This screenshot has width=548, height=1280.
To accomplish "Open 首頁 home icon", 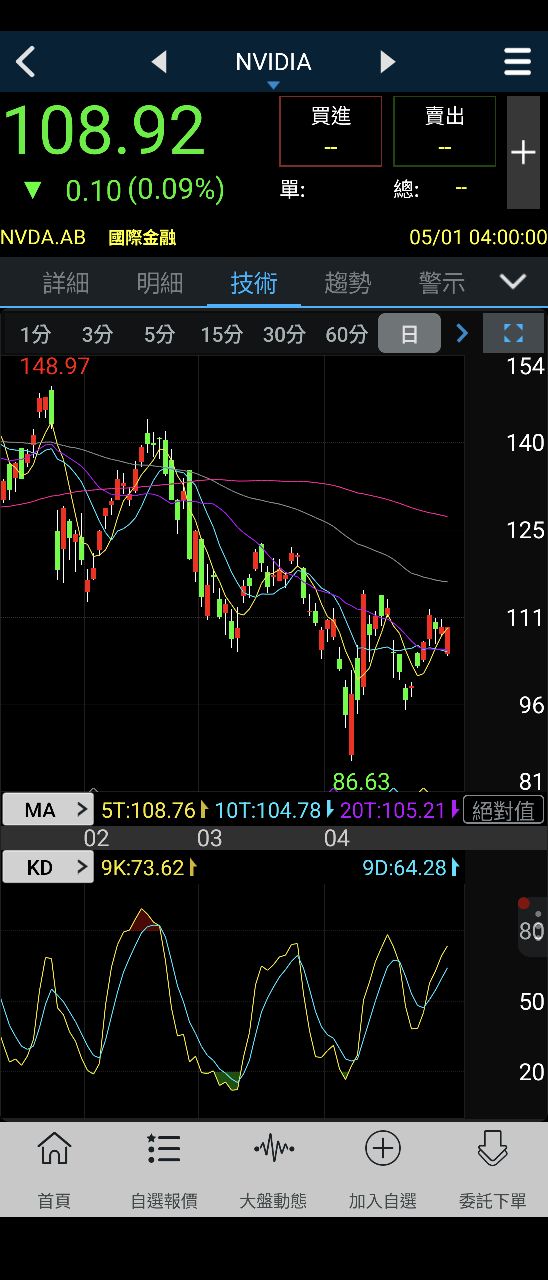I will click(54, 1170).
